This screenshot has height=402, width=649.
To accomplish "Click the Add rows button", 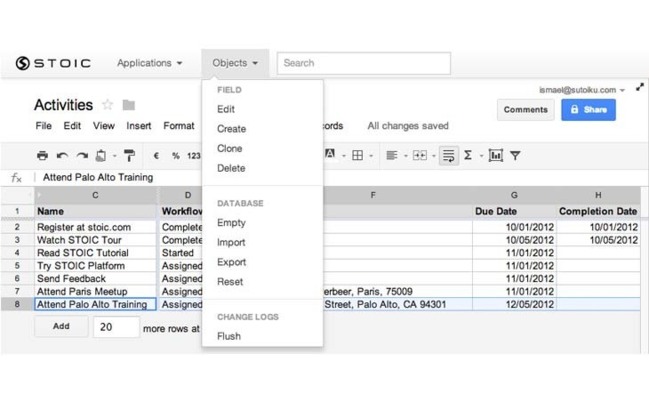I will tap(60, 326).
